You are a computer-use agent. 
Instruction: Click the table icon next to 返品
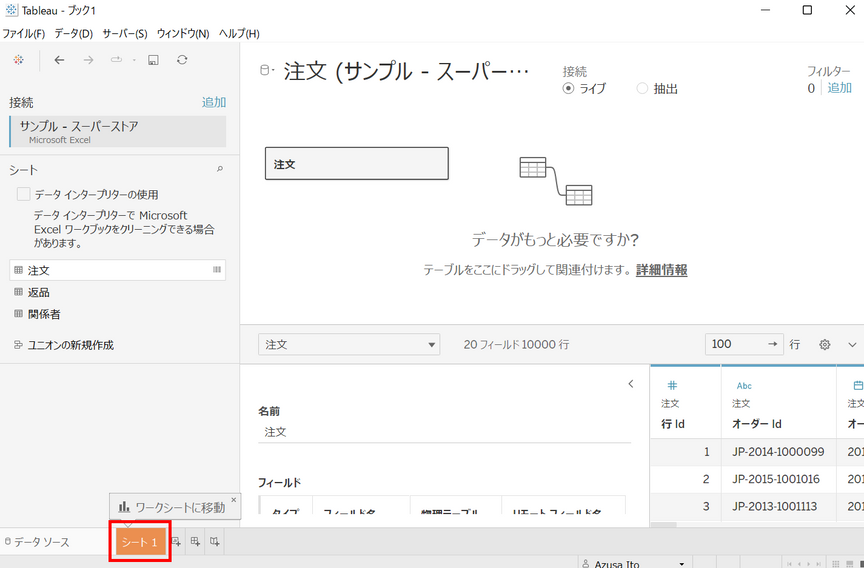point(19,293)
